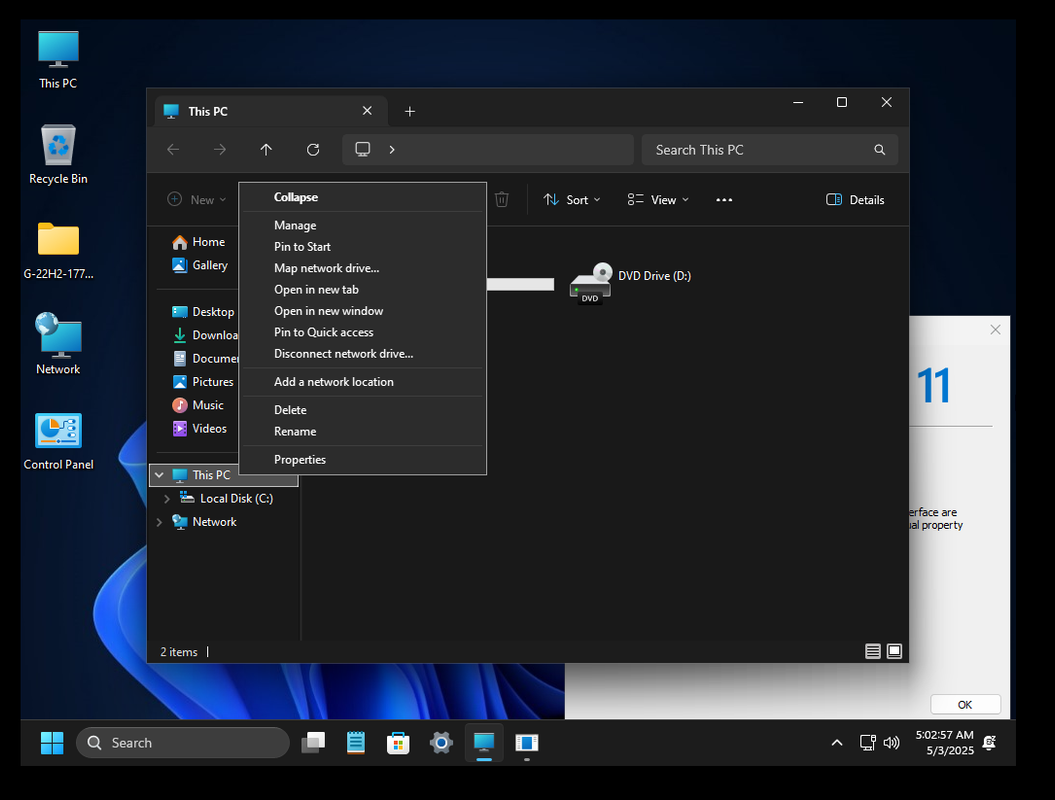Screen dimensions: 1055x800
Task: Select the Network desktop icon
Action: click(x=59, y=344)
